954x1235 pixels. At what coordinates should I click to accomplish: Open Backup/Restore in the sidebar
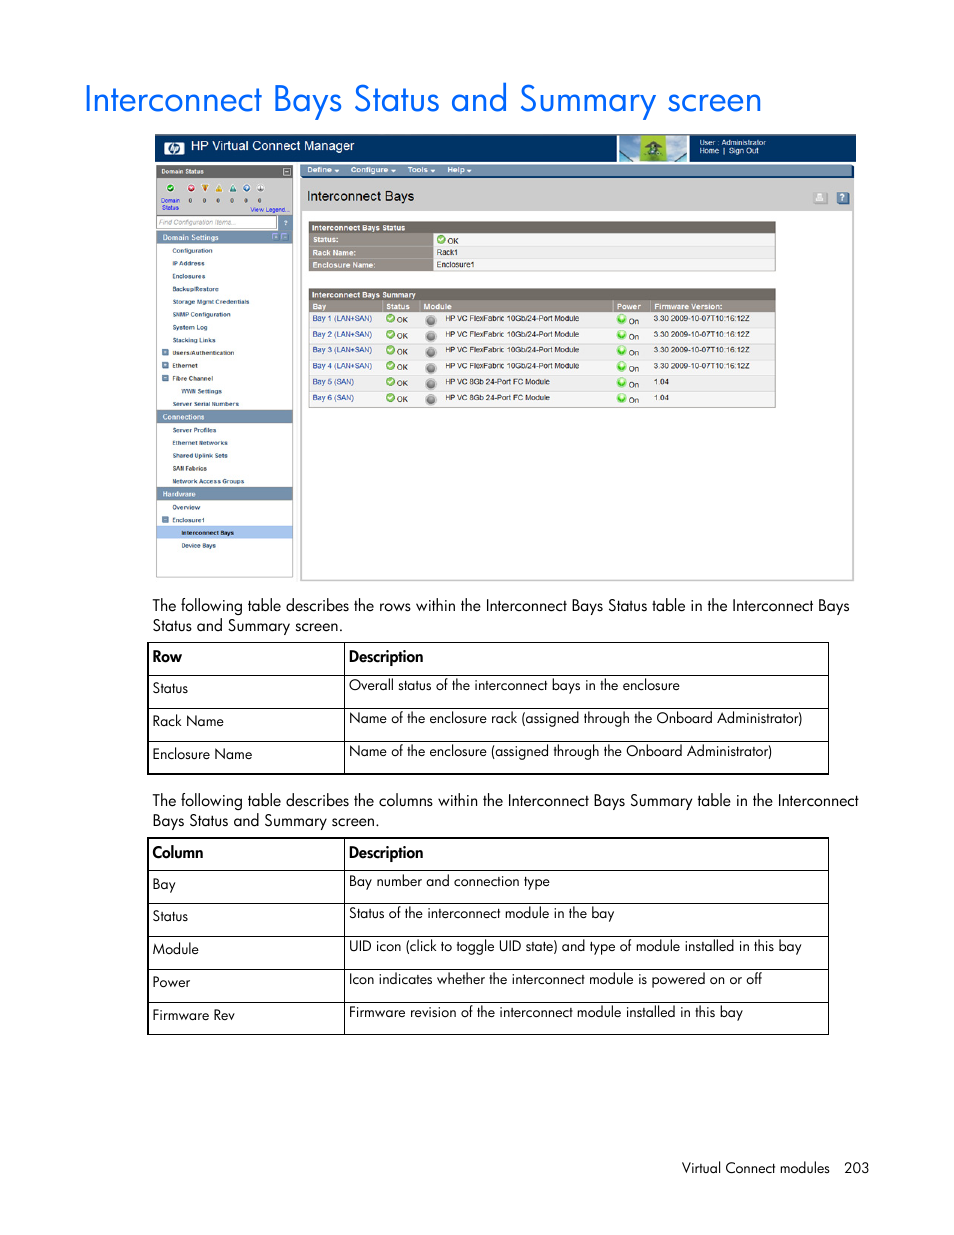195,289
